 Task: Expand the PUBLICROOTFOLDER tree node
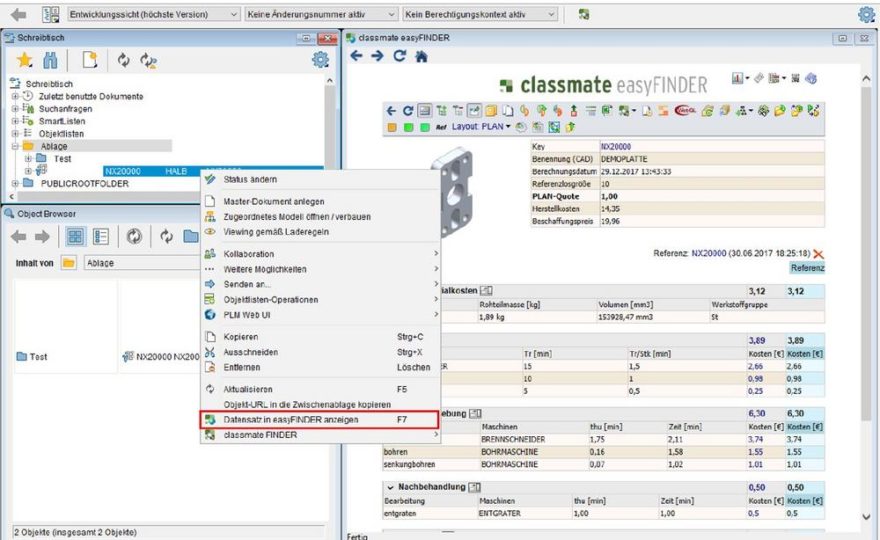click(x=15, y=184)
